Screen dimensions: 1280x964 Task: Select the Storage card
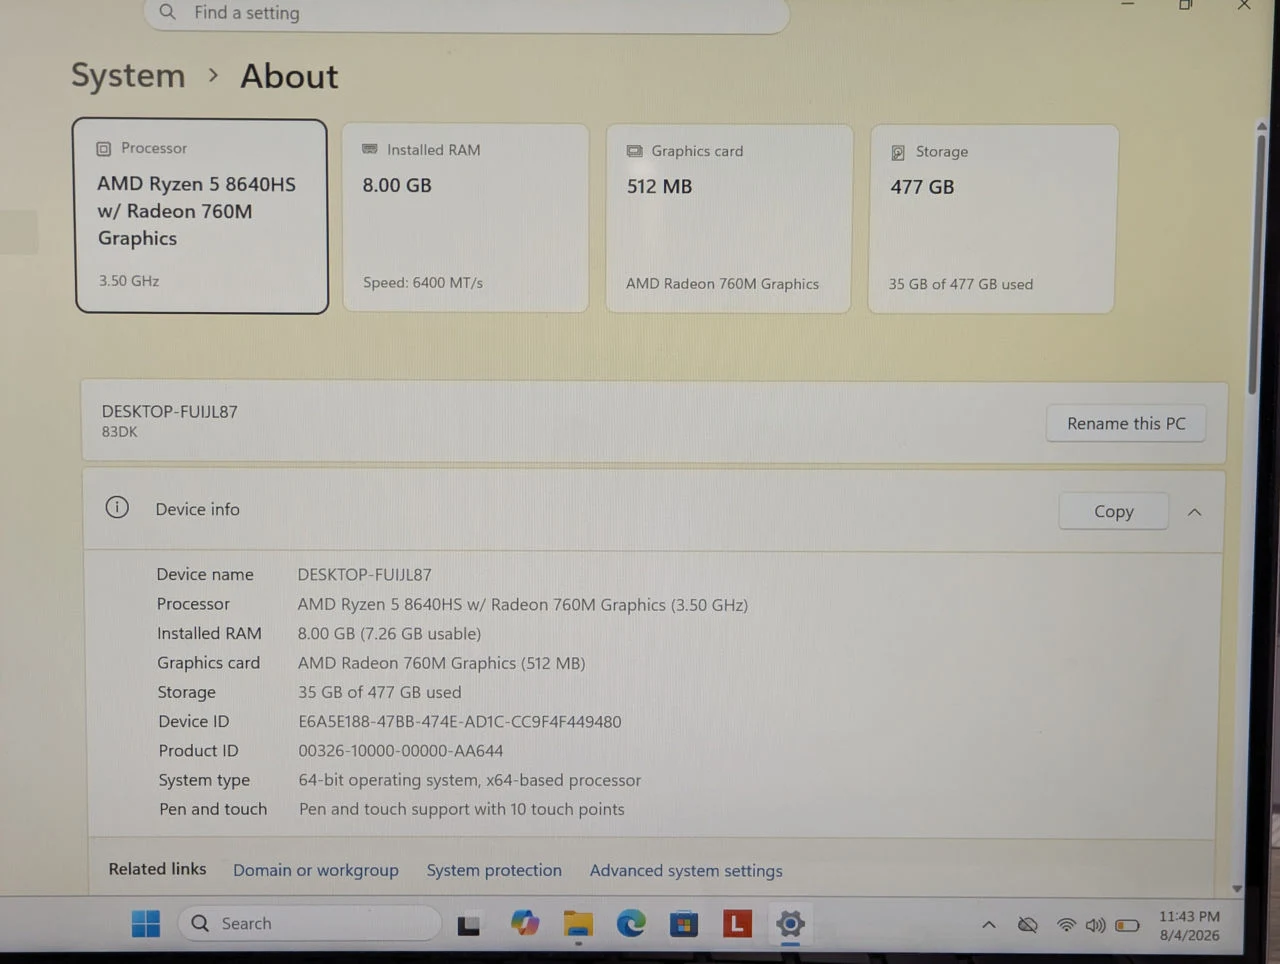coord(992,218)
